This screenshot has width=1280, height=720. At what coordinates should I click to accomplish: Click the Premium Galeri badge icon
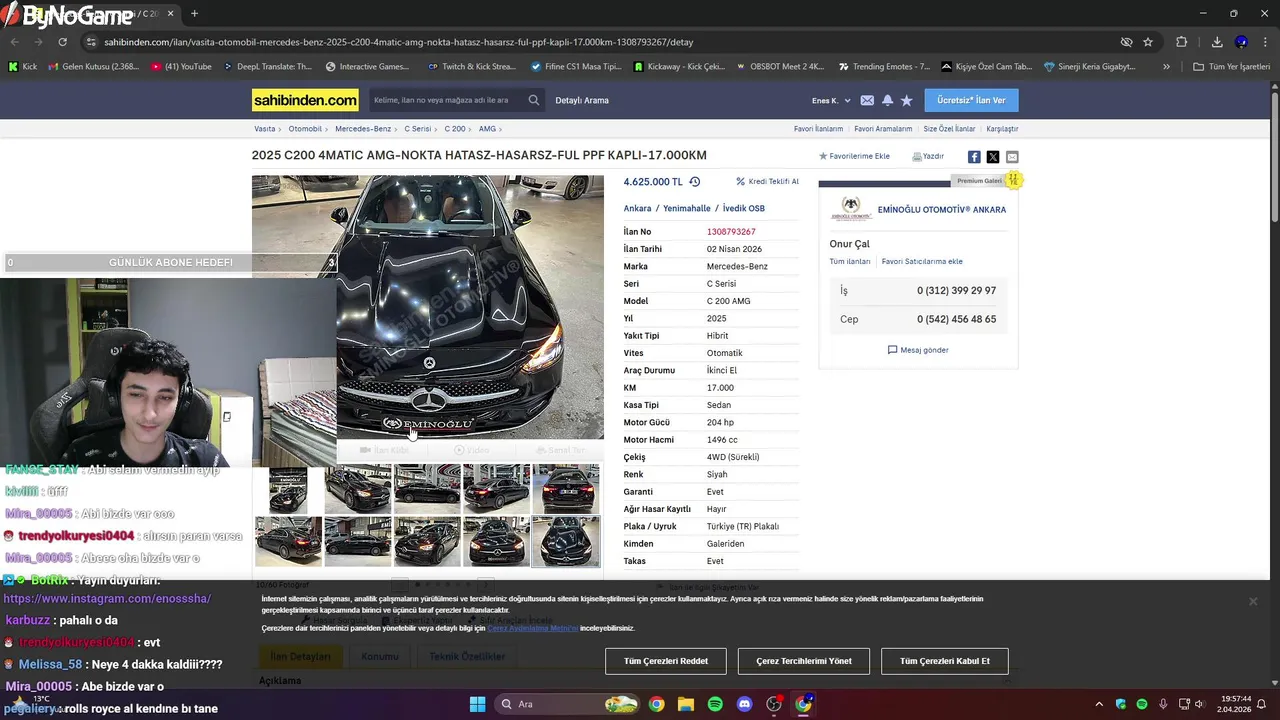[1013, 180]
